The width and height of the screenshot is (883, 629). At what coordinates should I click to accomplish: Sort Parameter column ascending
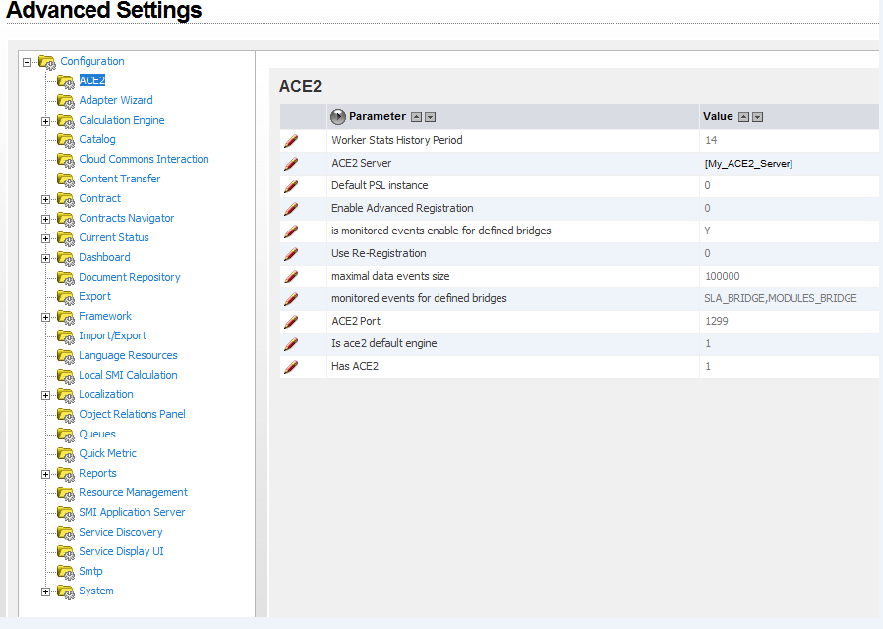click(417, 117)
